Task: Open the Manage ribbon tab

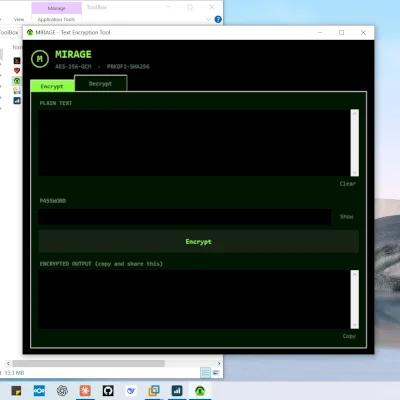Action: [57, 8]
